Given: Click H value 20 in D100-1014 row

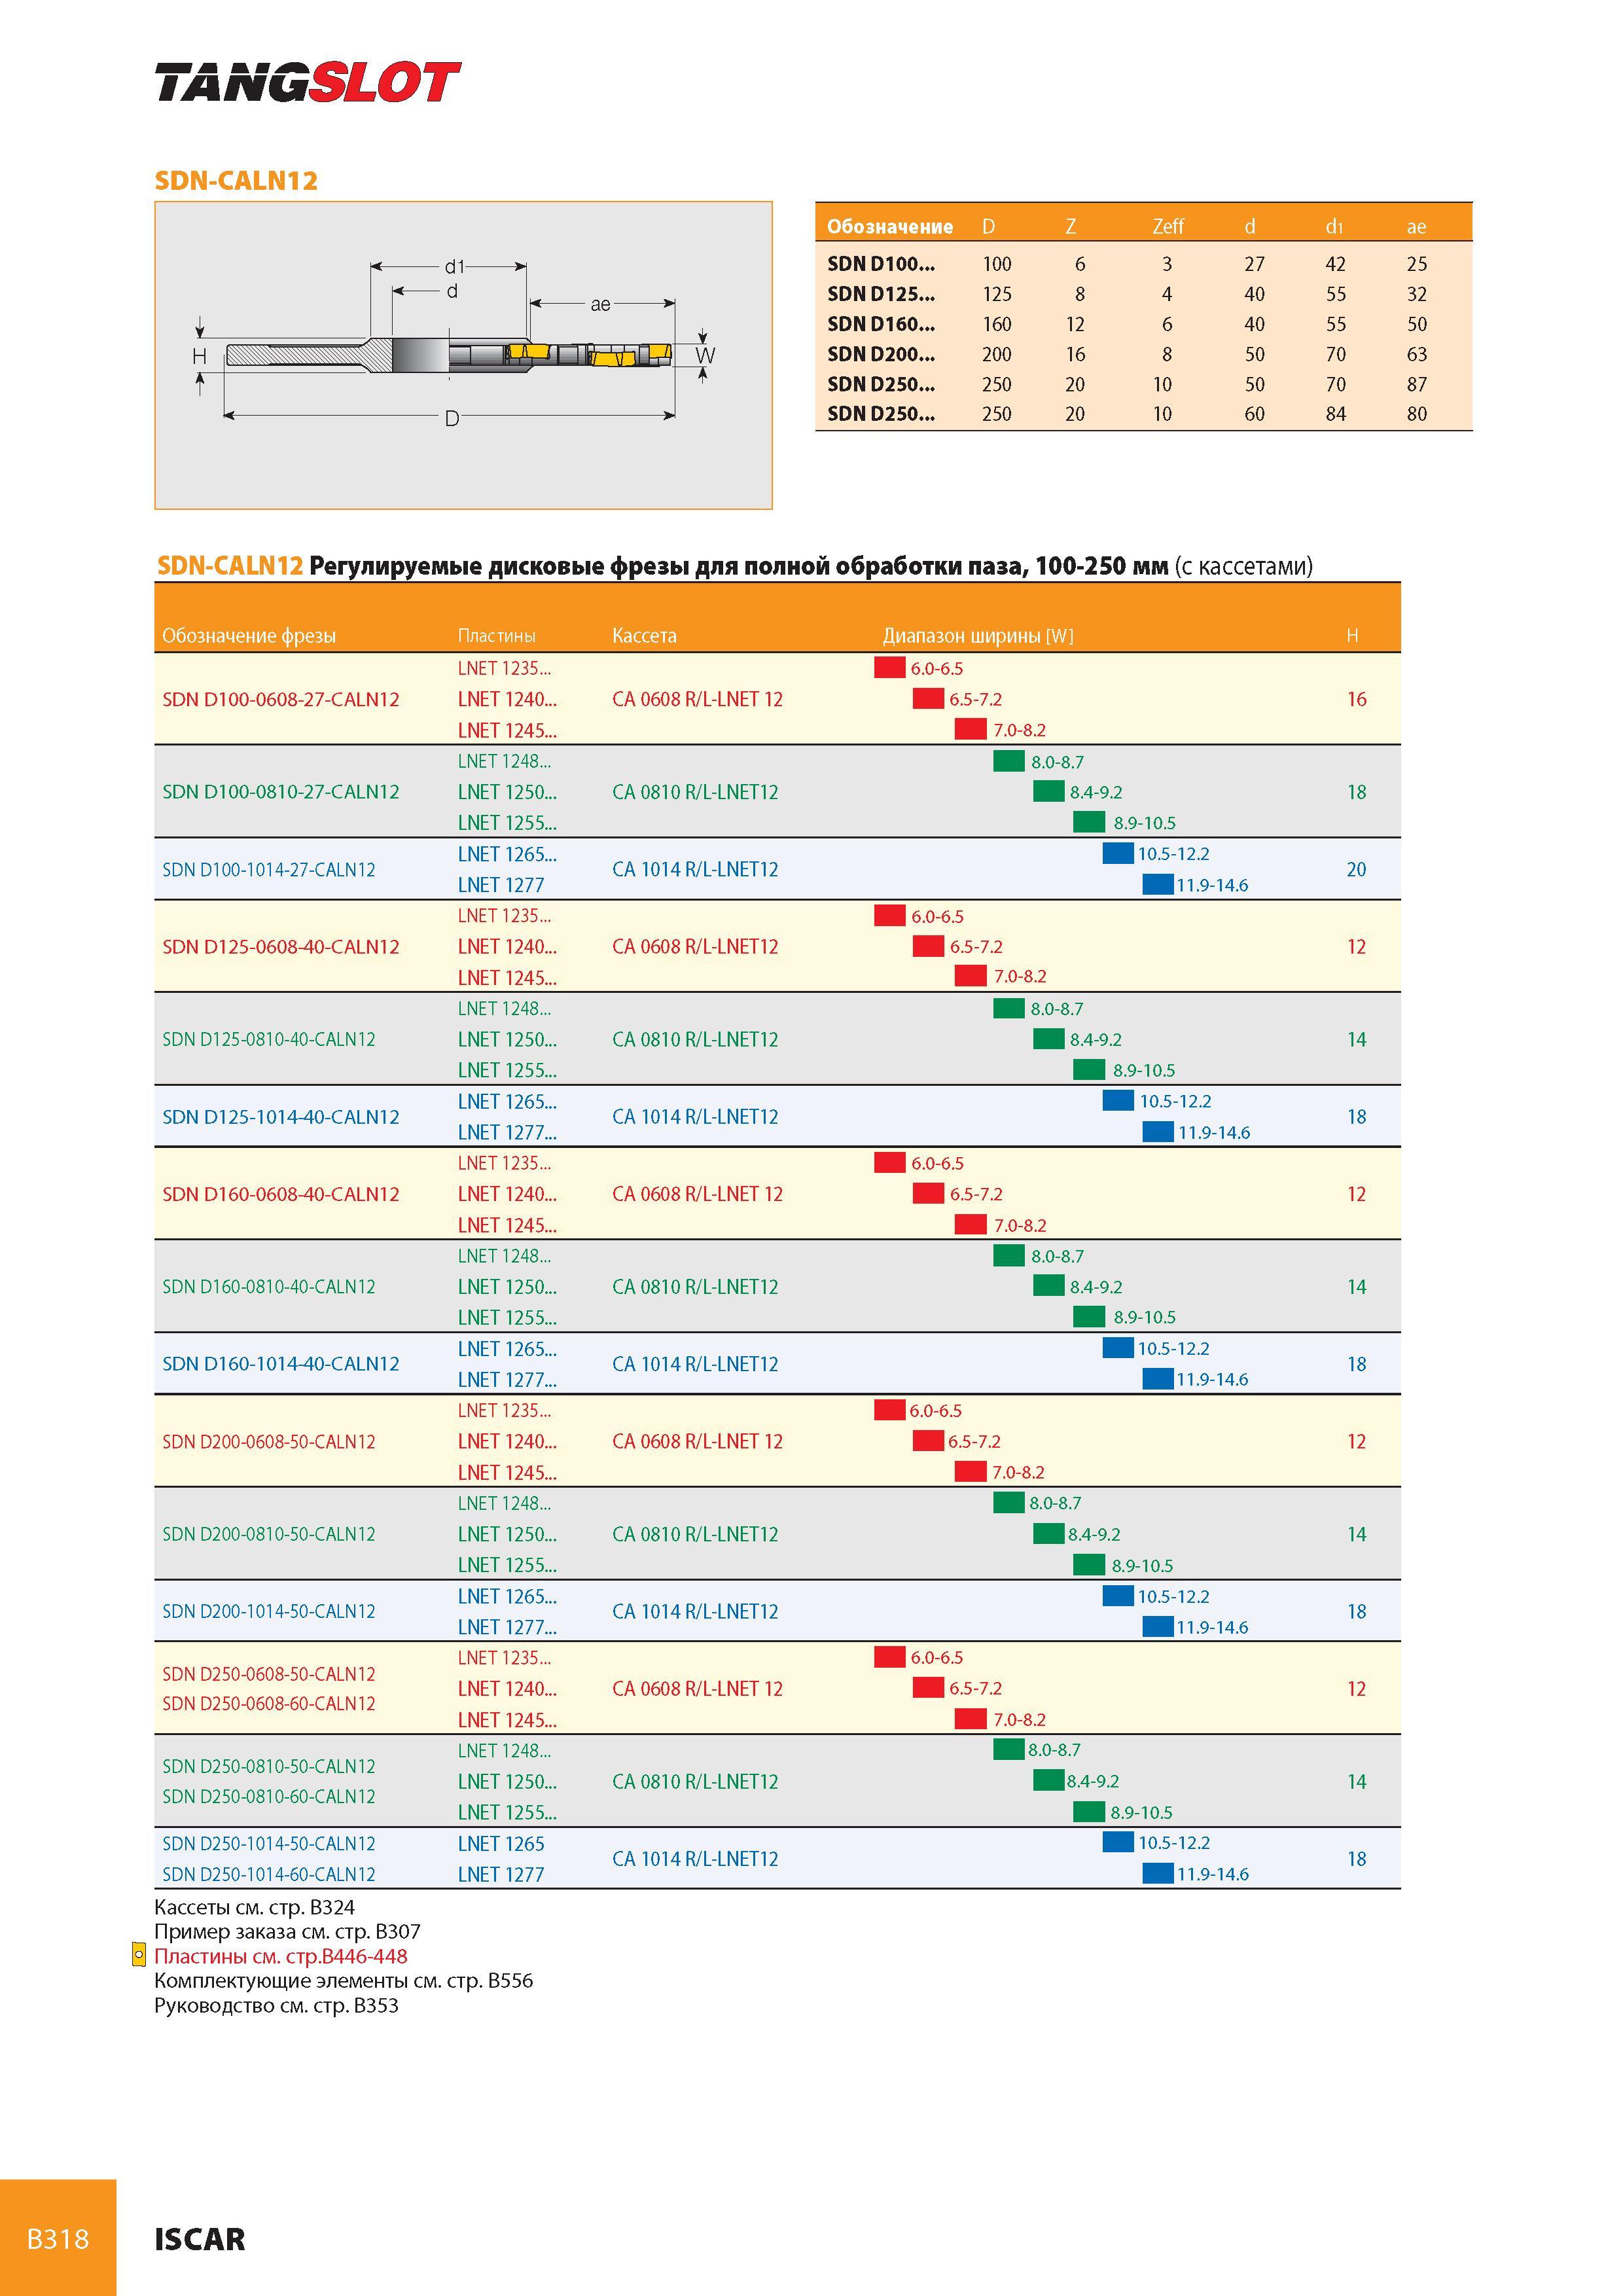Looking at the screenshot, I should (x=1356, y=870).
